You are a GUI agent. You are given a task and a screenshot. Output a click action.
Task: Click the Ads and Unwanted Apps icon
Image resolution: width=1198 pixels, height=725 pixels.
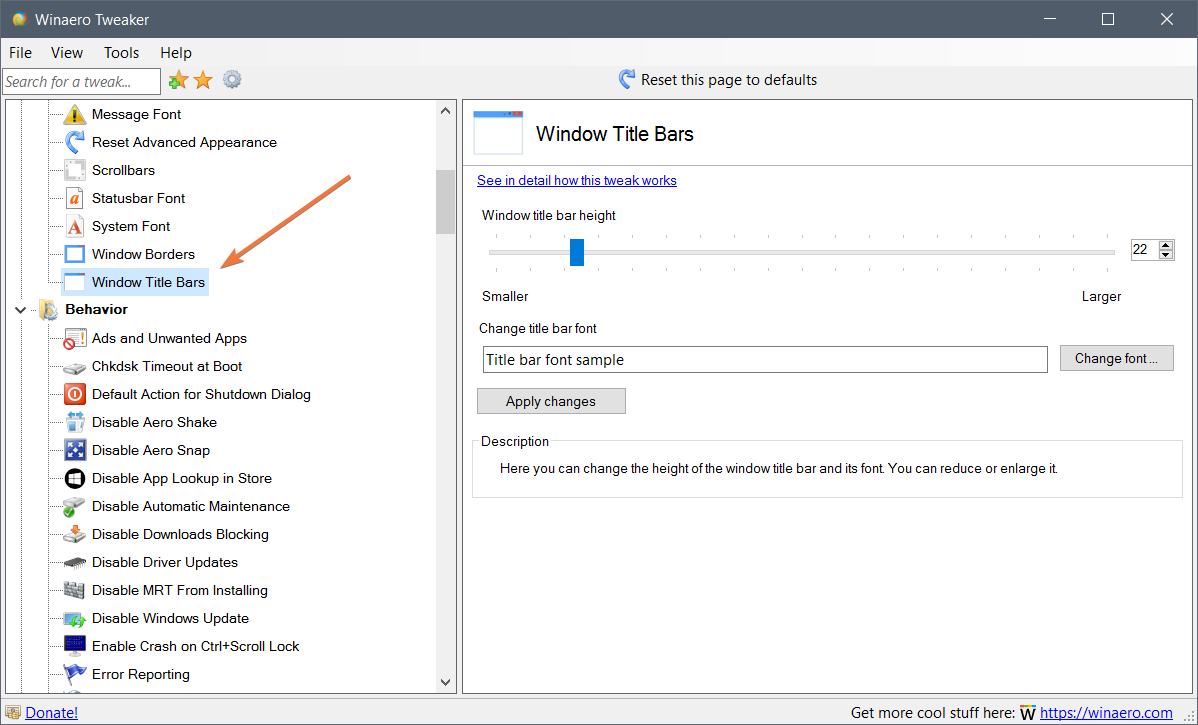[75, 338]
